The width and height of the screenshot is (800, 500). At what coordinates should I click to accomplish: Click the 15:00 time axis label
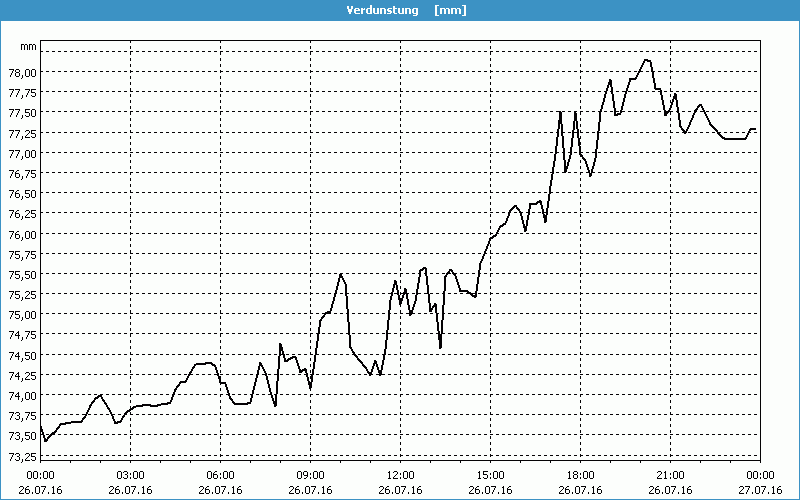pyautogui.click(x=490, y=476)
